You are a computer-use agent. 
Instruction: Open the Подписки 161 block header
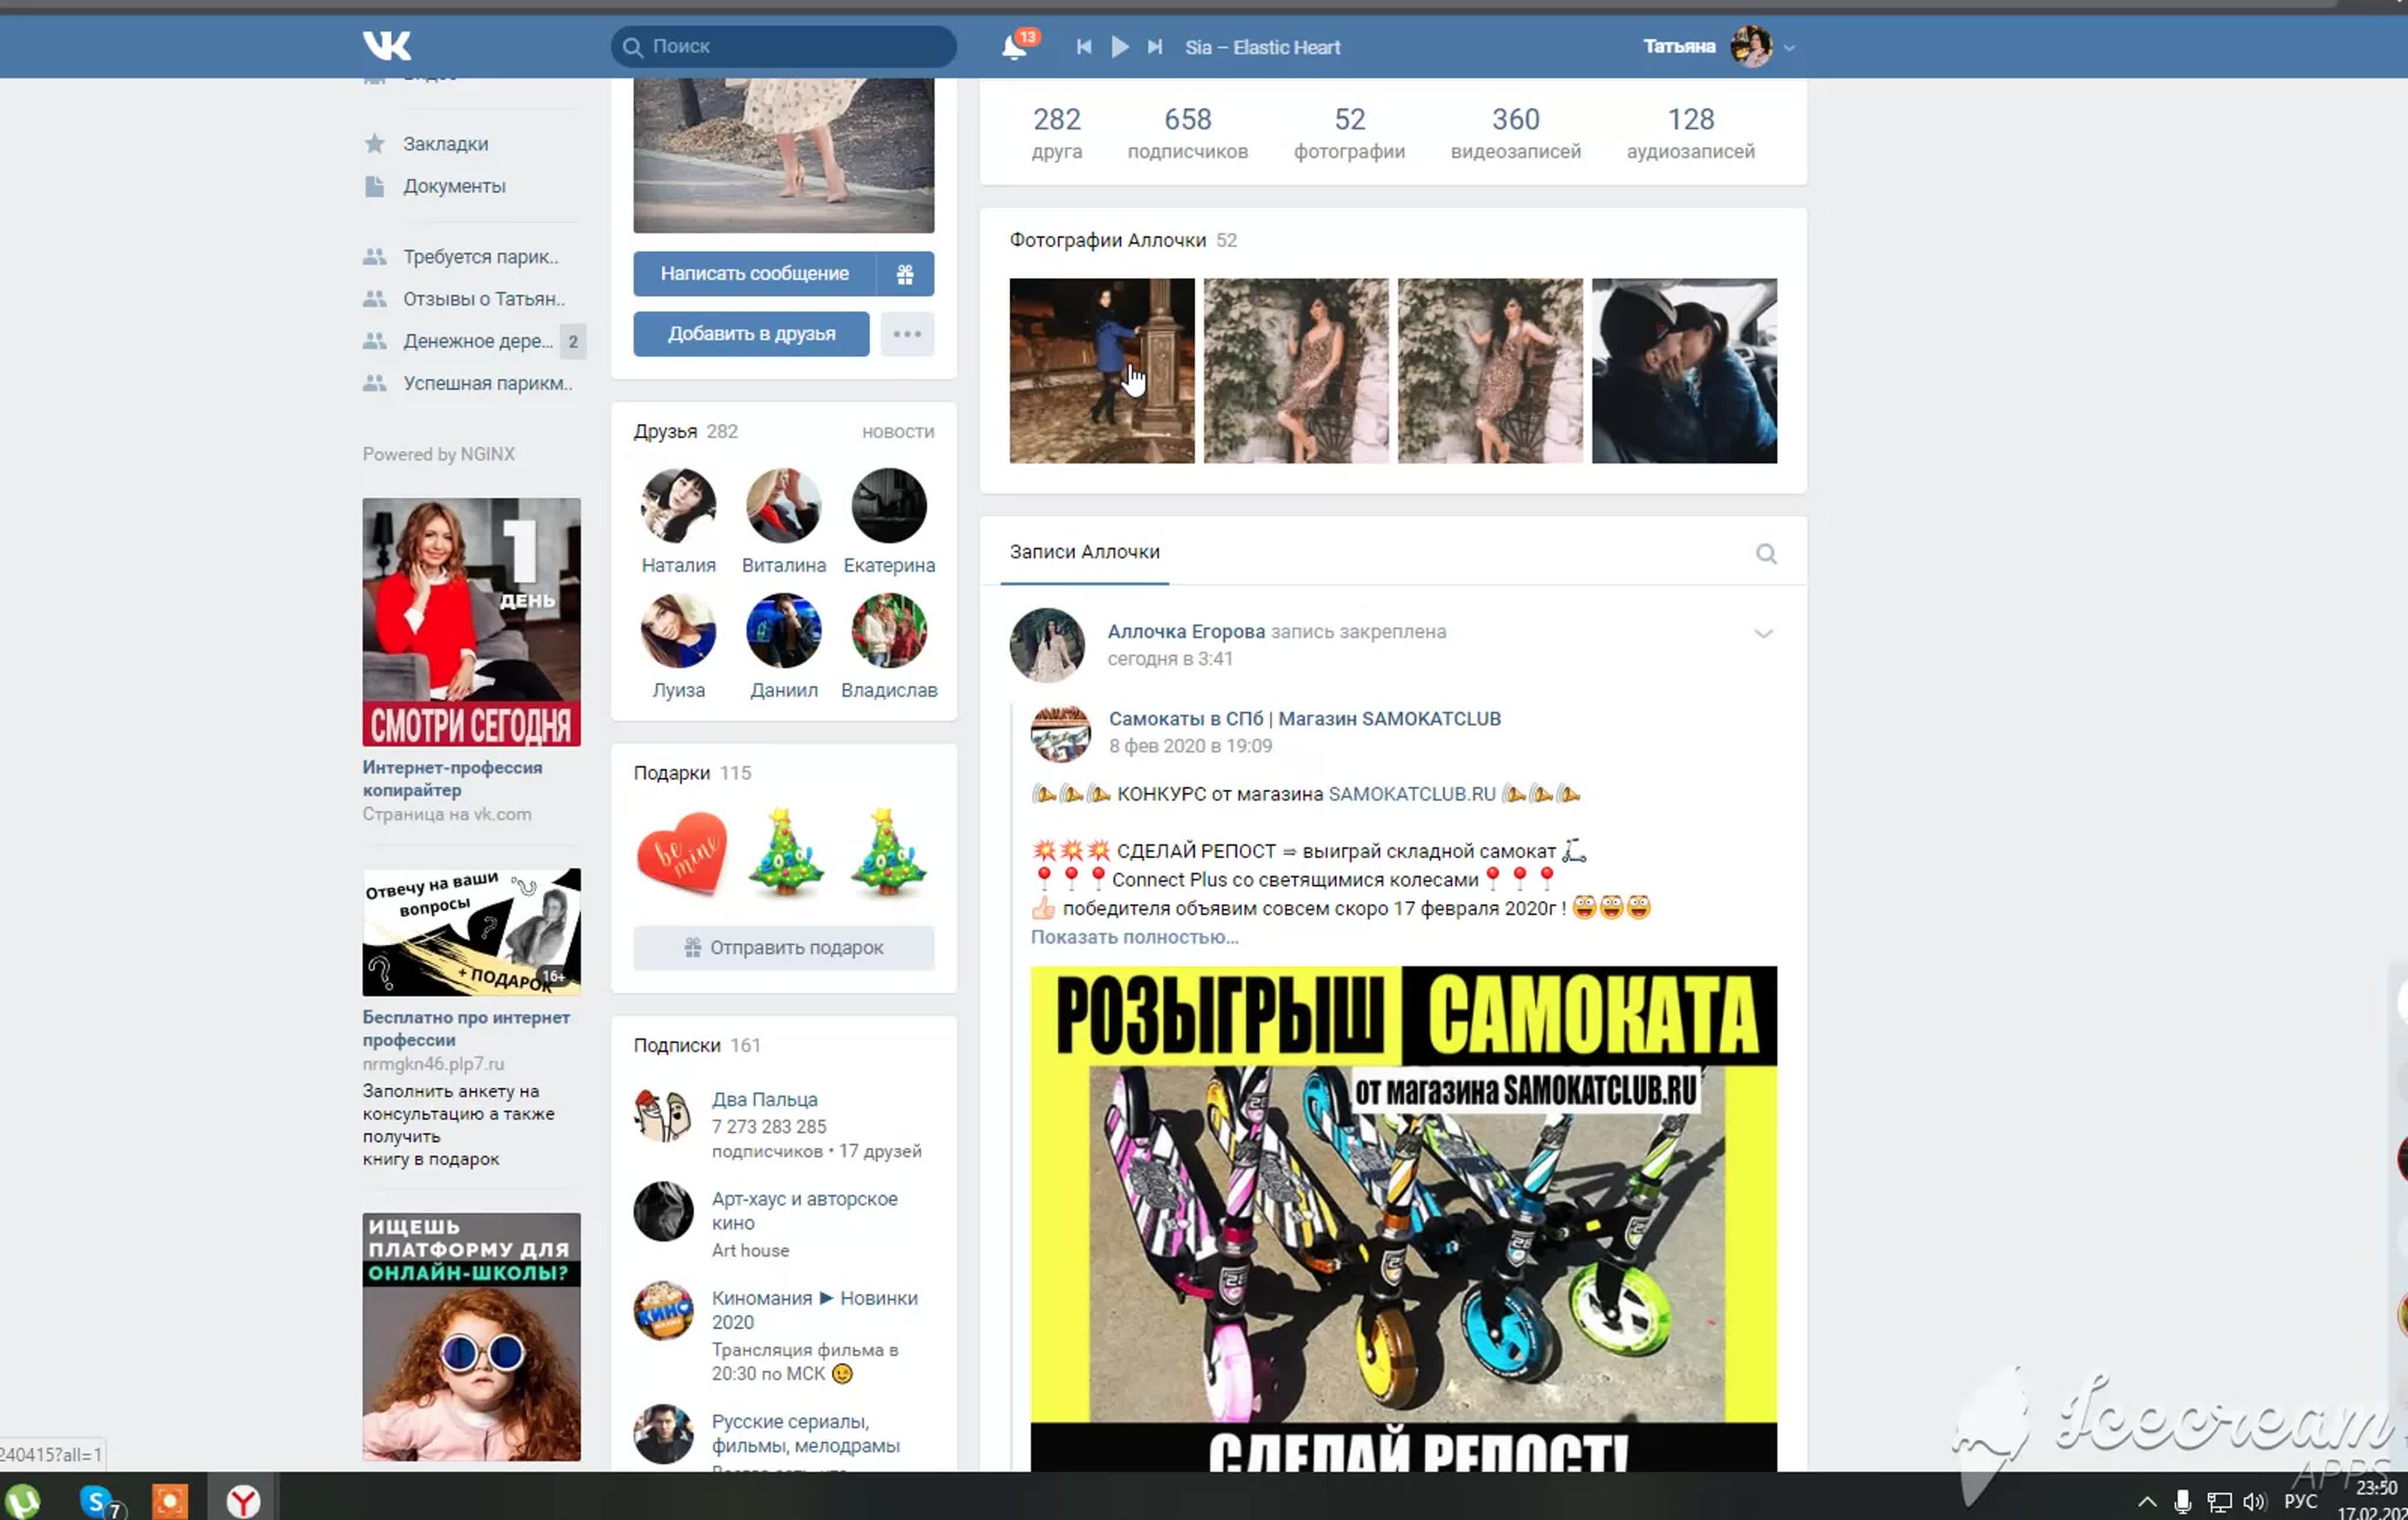click(x=696, y=1045)
